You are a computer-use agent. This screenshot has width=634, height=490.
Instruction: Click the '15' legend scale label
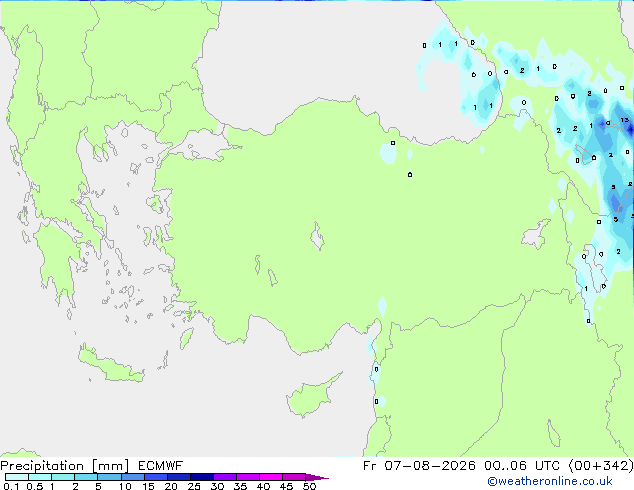pos(148,486)
